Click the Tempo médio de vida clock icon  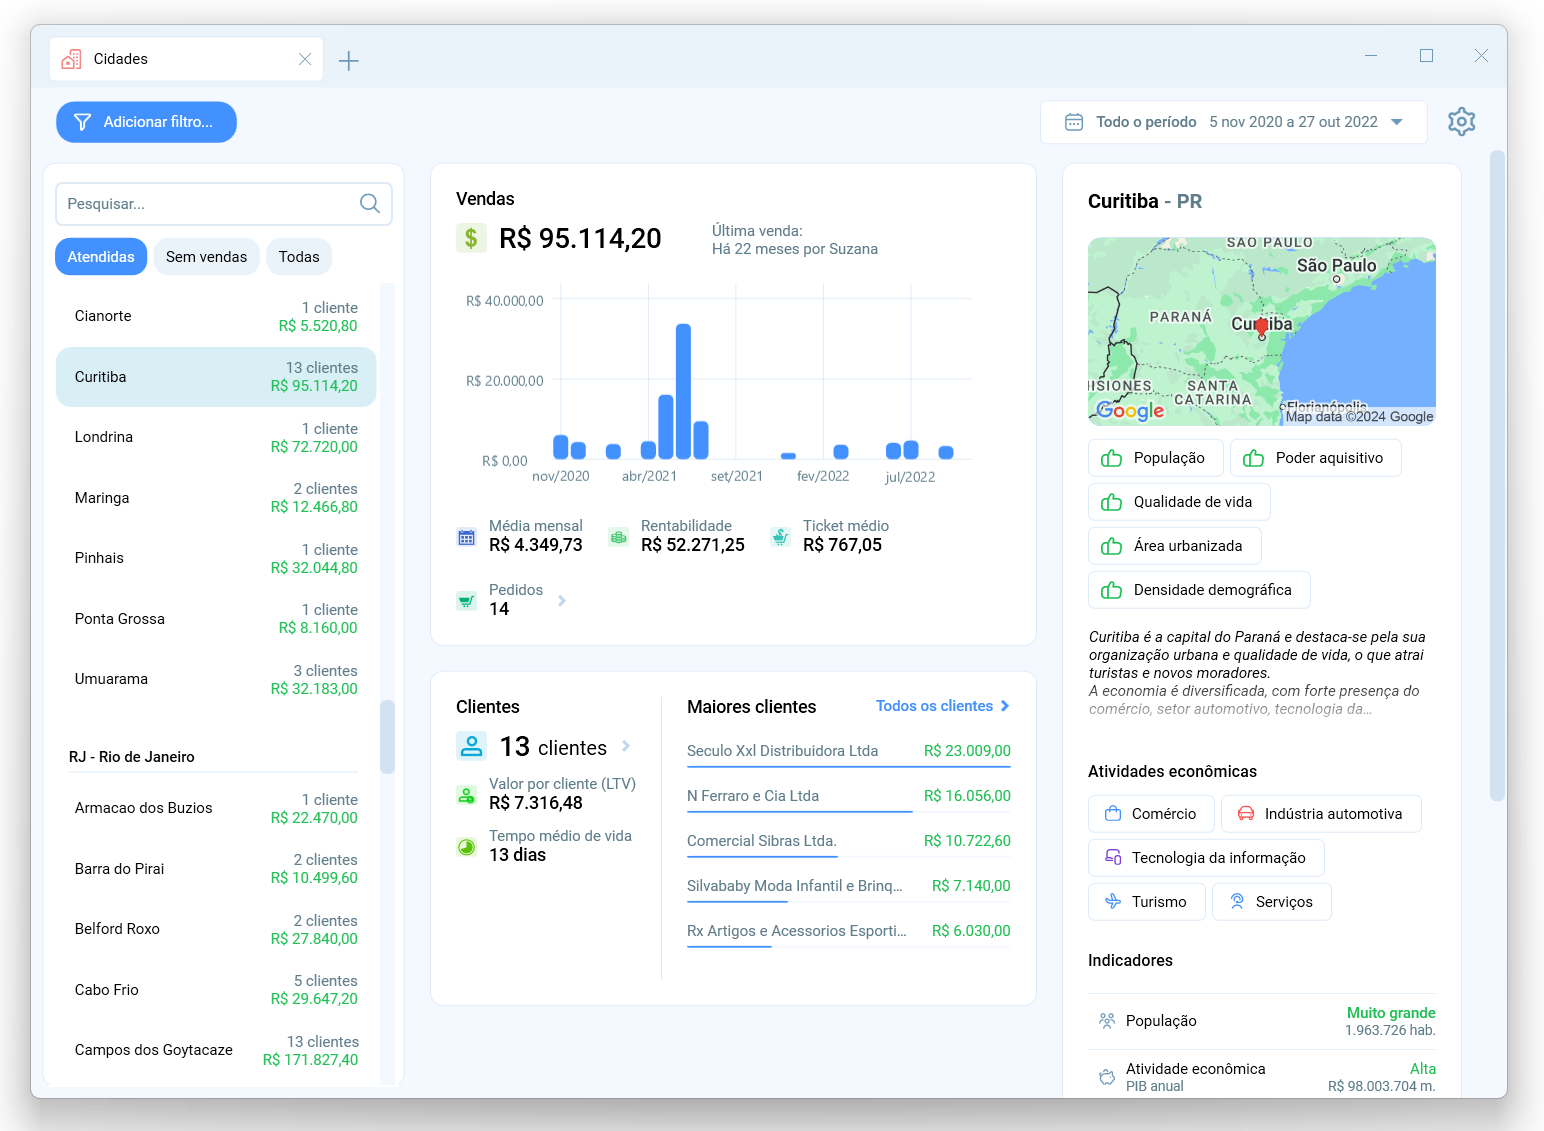point(466,847)
